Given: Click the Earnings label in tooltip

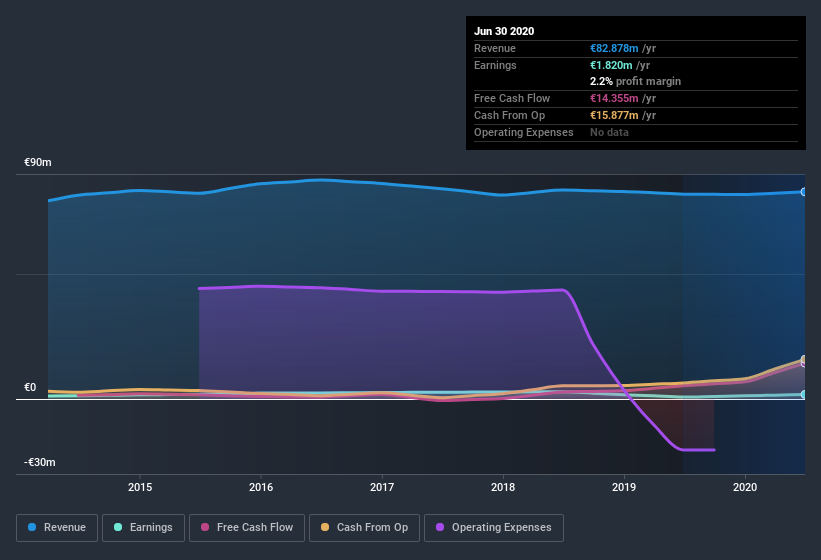Looking at the screenshot, I should (x=495, y=65).
